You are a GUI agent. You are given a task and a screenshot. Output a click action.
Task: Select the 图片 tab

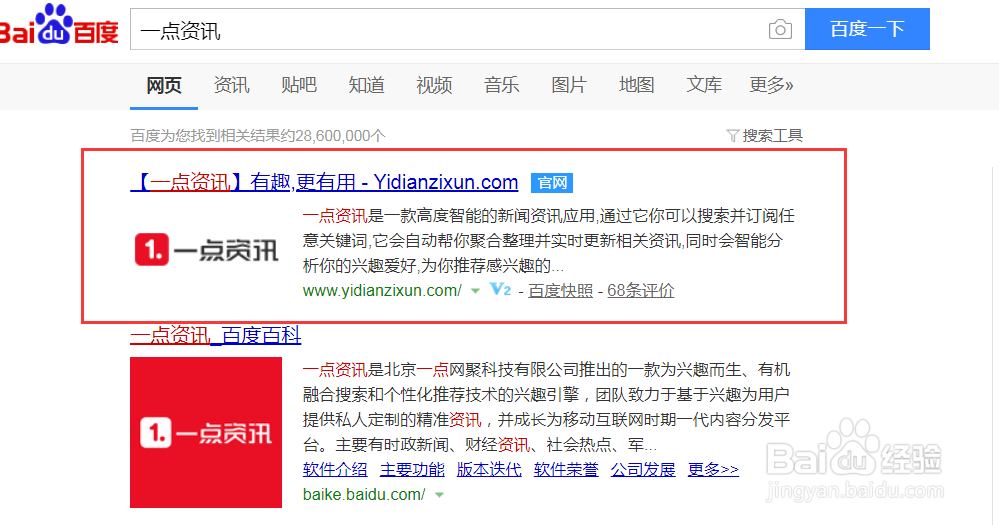coord(569,85)
